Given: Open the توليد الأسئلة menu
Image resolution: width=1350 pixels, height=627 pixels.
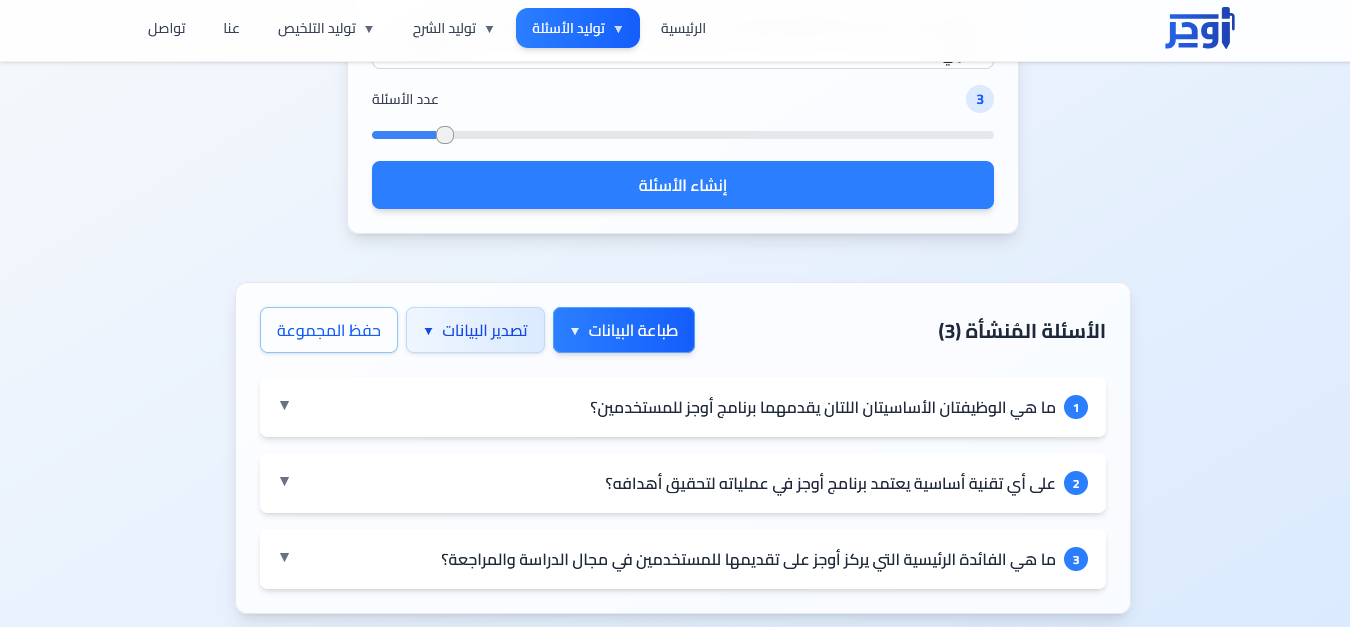Looking at the screenshot, I should coord(578,28).
